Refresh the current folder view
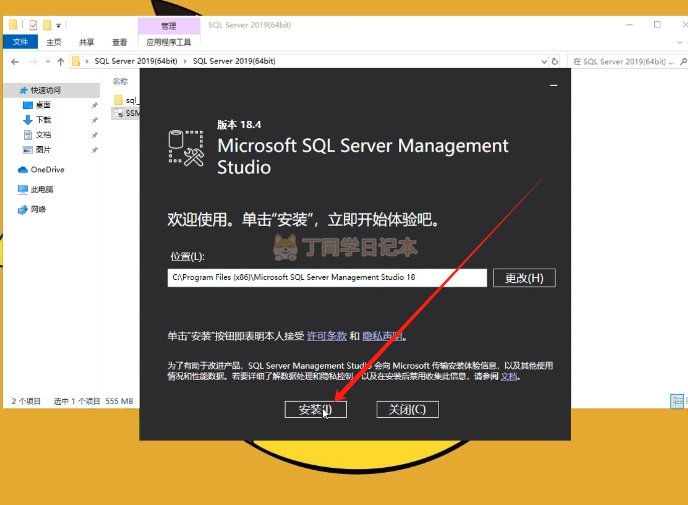The width and height of the screenshot is (688, 505). point(557,61)
